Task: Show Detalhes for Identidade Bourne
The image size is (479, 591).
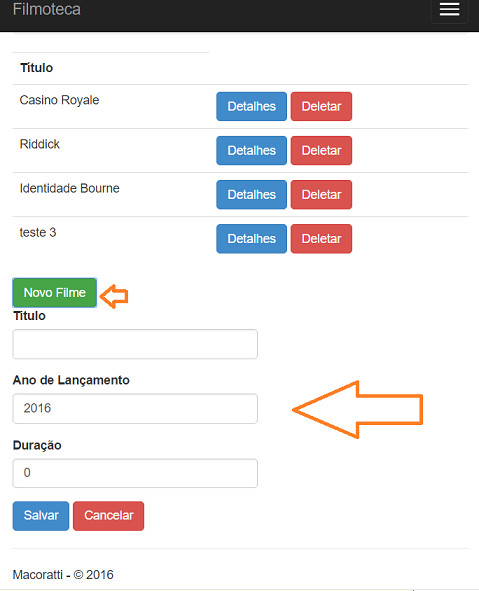Action: pyautogui.click(x=251, y=194)
